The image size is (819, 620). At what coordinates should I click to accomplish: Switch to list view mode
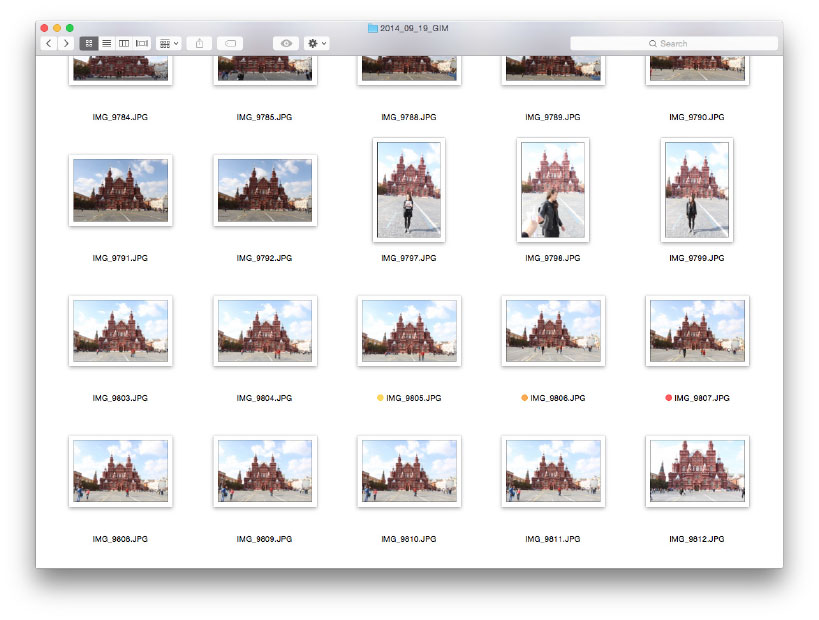click(106, 44)
